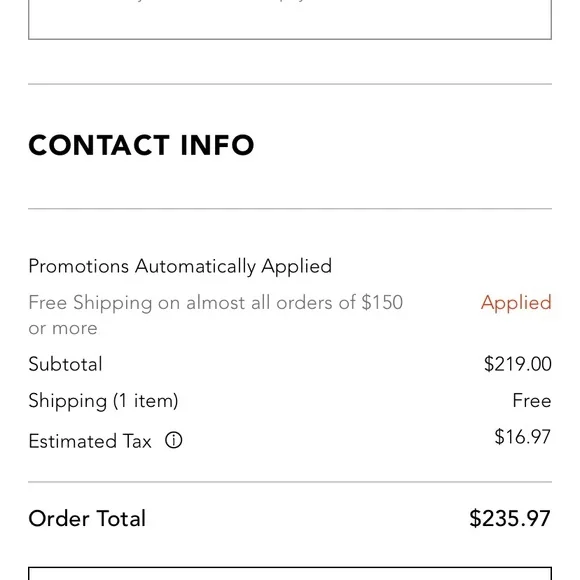Click the Free shipping value

click(532, 401)
